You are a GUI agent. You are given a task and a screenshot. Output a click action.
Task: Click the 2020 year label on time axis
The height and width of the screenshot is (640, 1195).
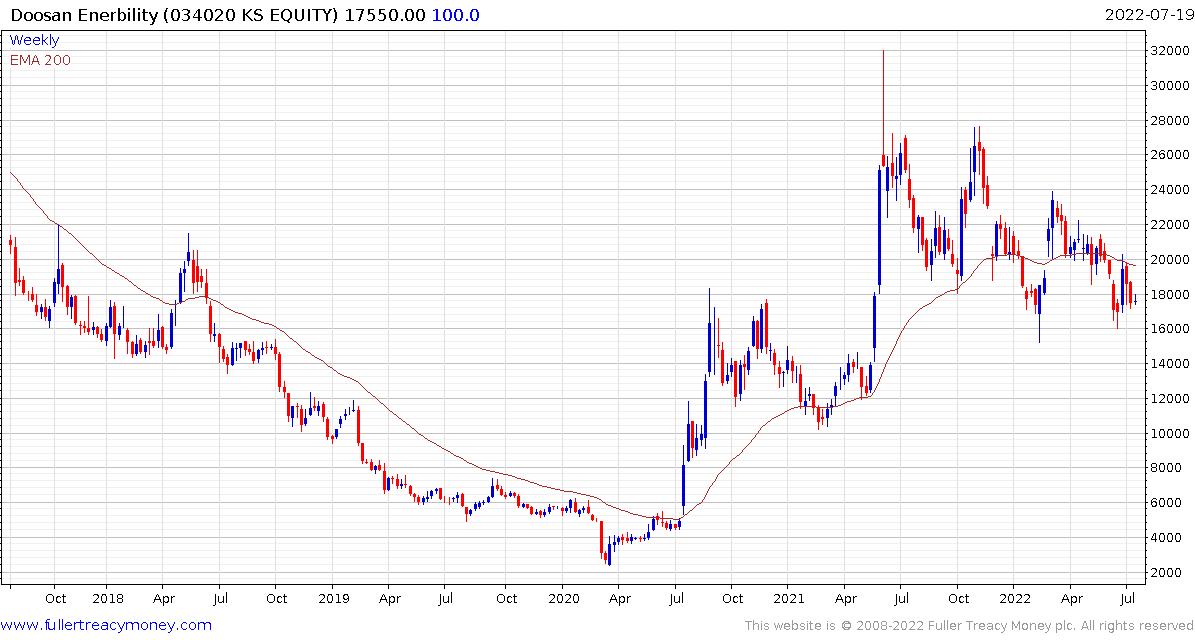pyautogui.click(x=563, y=599)
